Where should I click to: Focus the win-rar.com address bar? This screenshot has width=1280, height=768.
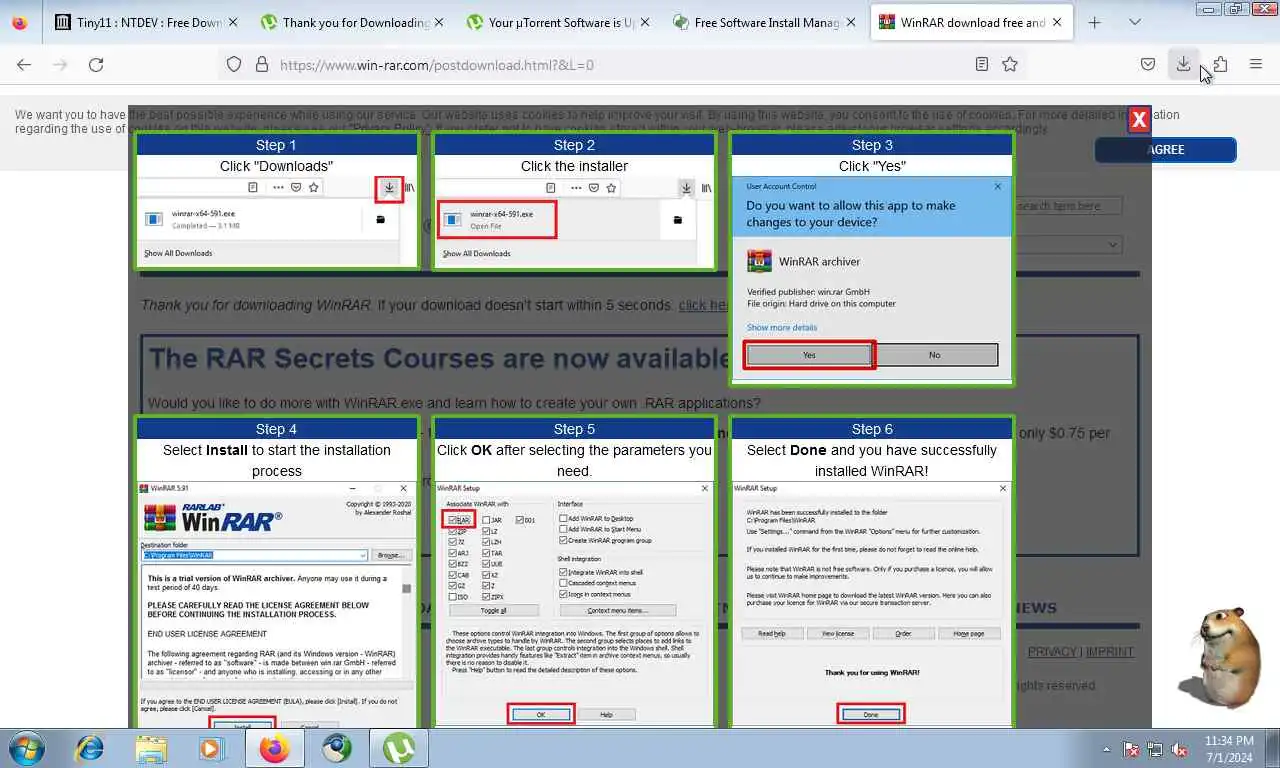(x=620, y=64)
